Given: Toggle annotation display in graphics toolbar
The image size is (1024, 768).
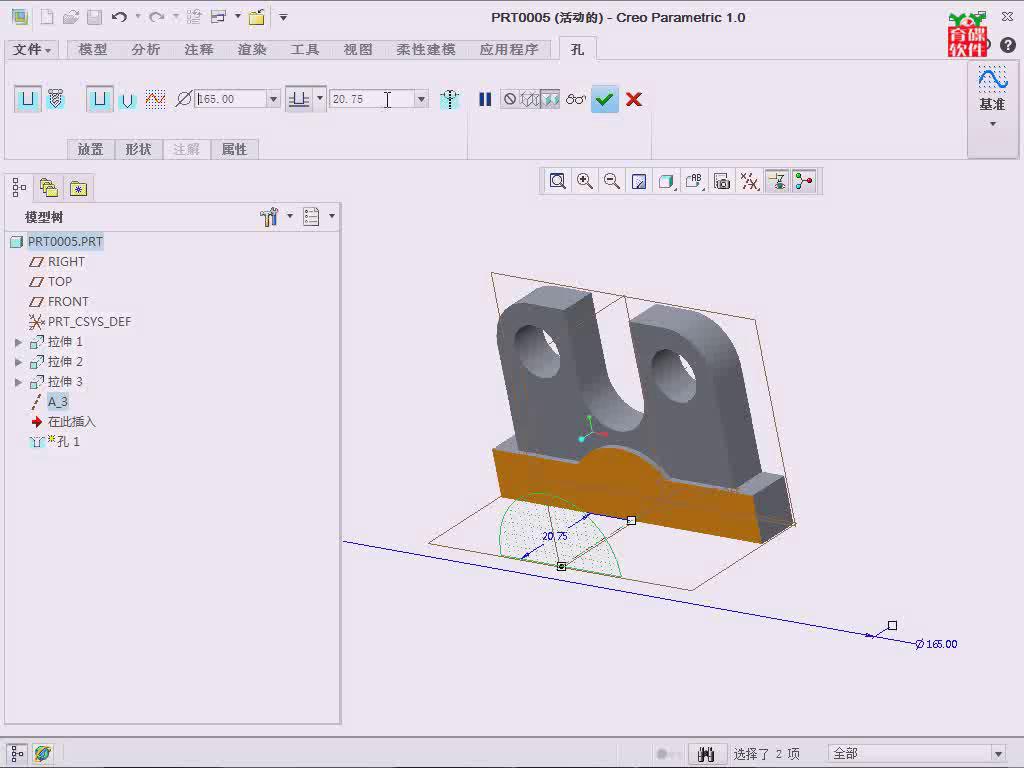Looking at the screenshot, I should pos(777,181).
